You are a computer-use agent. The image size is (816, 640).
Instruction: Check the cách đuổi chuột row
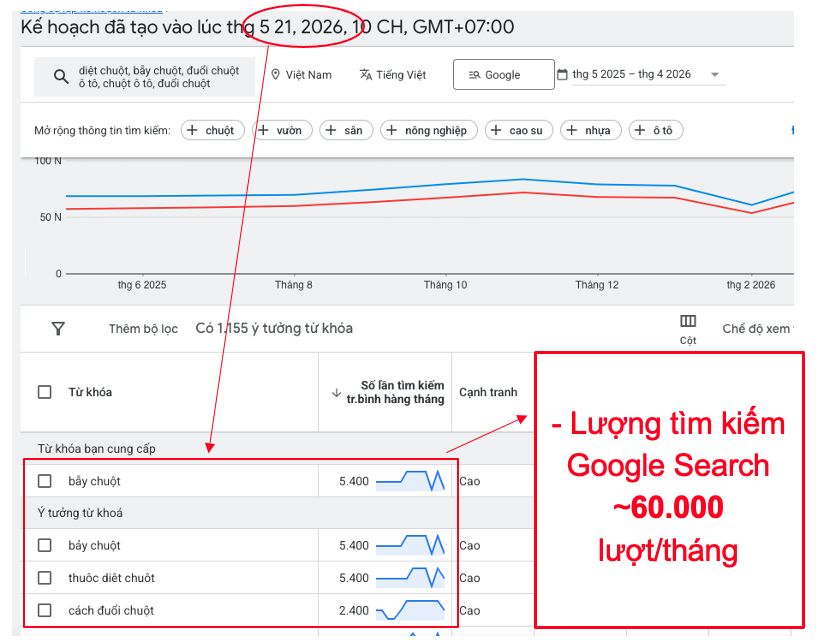point(45,610)
